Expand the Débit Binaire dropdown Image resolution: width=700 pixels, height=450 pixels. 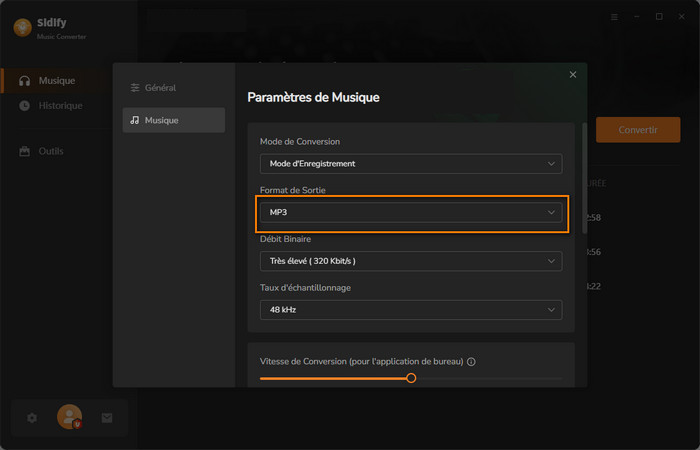pos(410,261)
